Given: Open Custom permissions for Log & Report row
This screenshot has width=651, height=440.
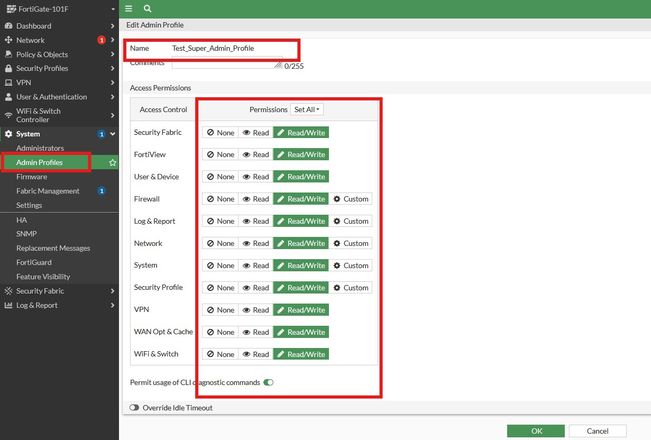Looking at the screenshot, I should [351, 221].
